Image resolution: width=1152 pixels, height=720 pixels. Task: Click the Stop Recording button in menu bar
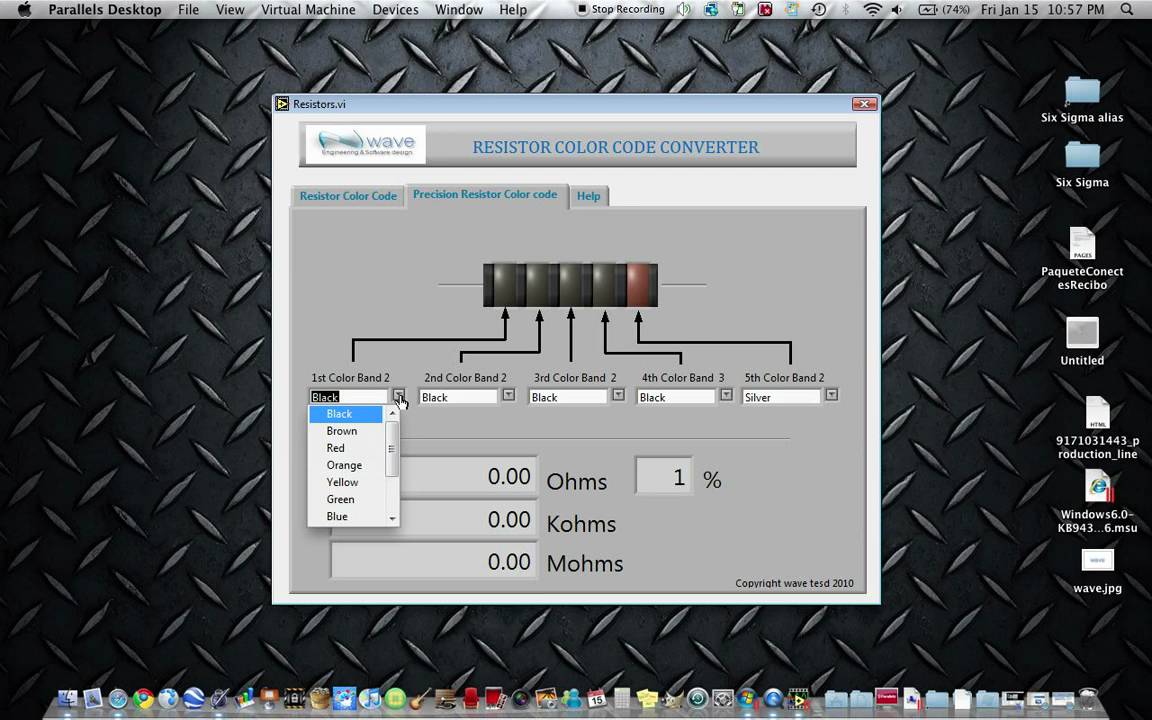click(x=621, y=10)
